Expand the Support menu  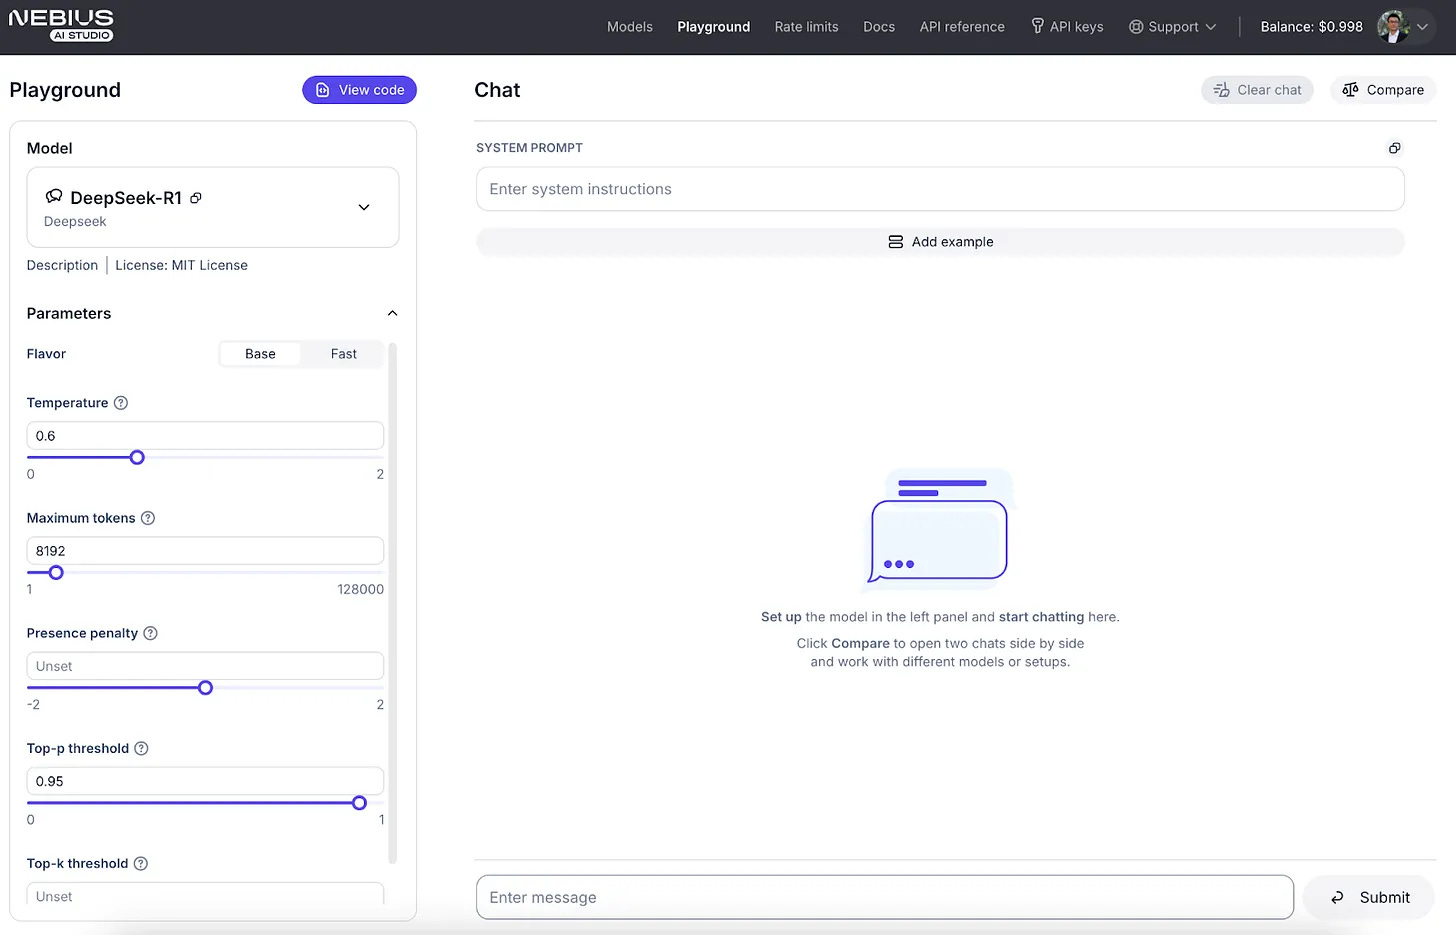coord(1172,27)
